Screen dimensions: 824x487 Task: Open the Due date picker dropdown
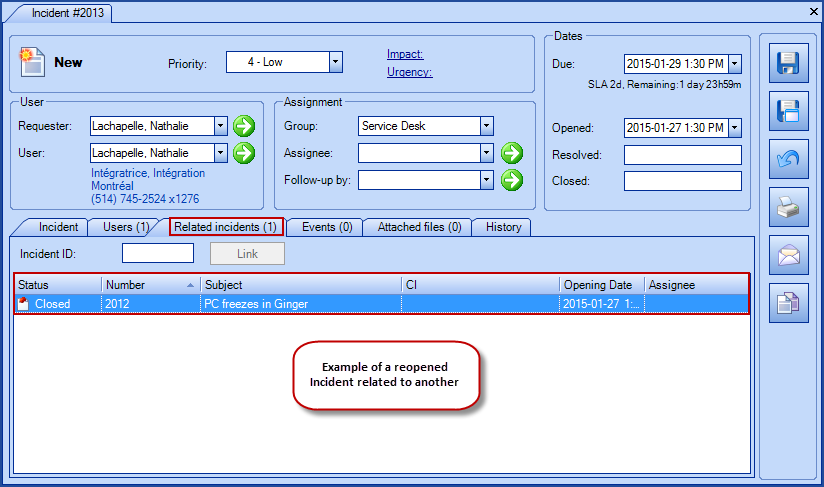point(735,64)
